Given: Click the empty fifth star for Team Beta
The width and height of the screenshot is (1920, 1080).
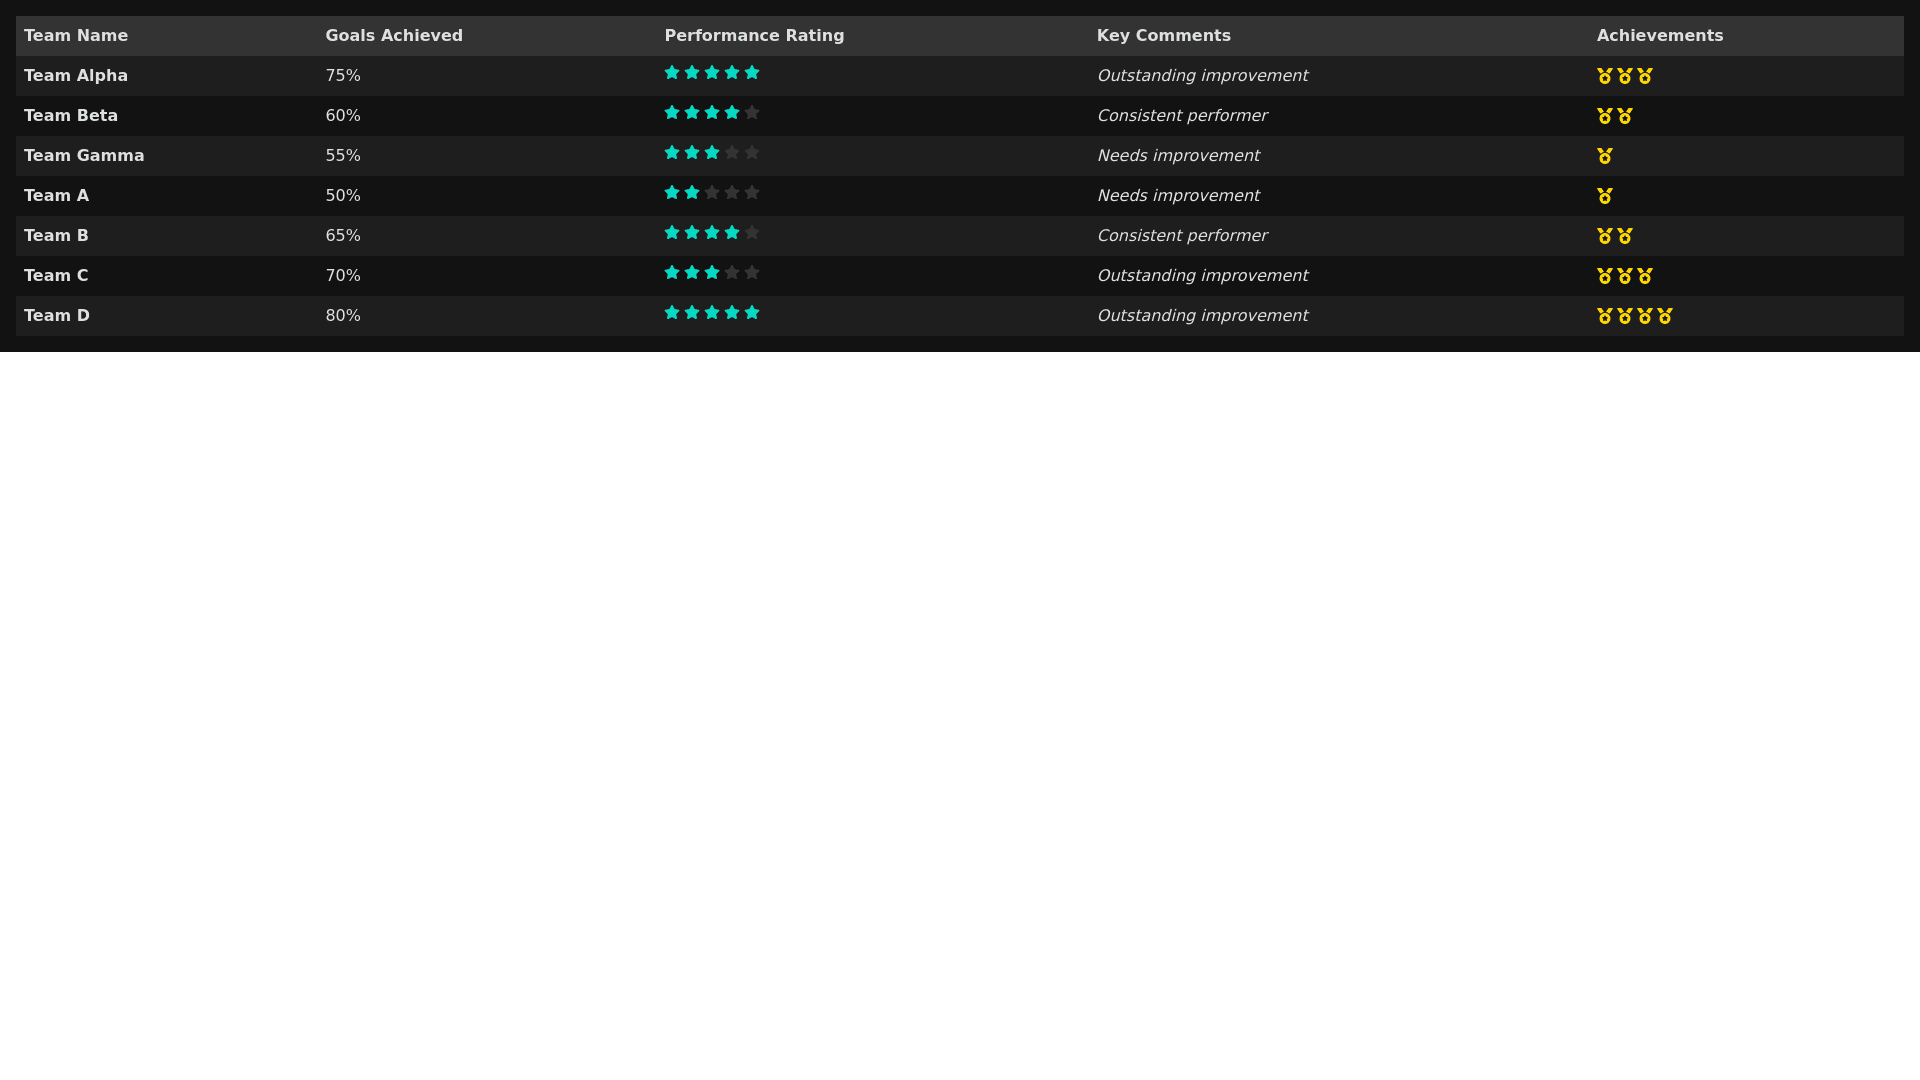Looking at the screenshot, I should click(752, 113).
